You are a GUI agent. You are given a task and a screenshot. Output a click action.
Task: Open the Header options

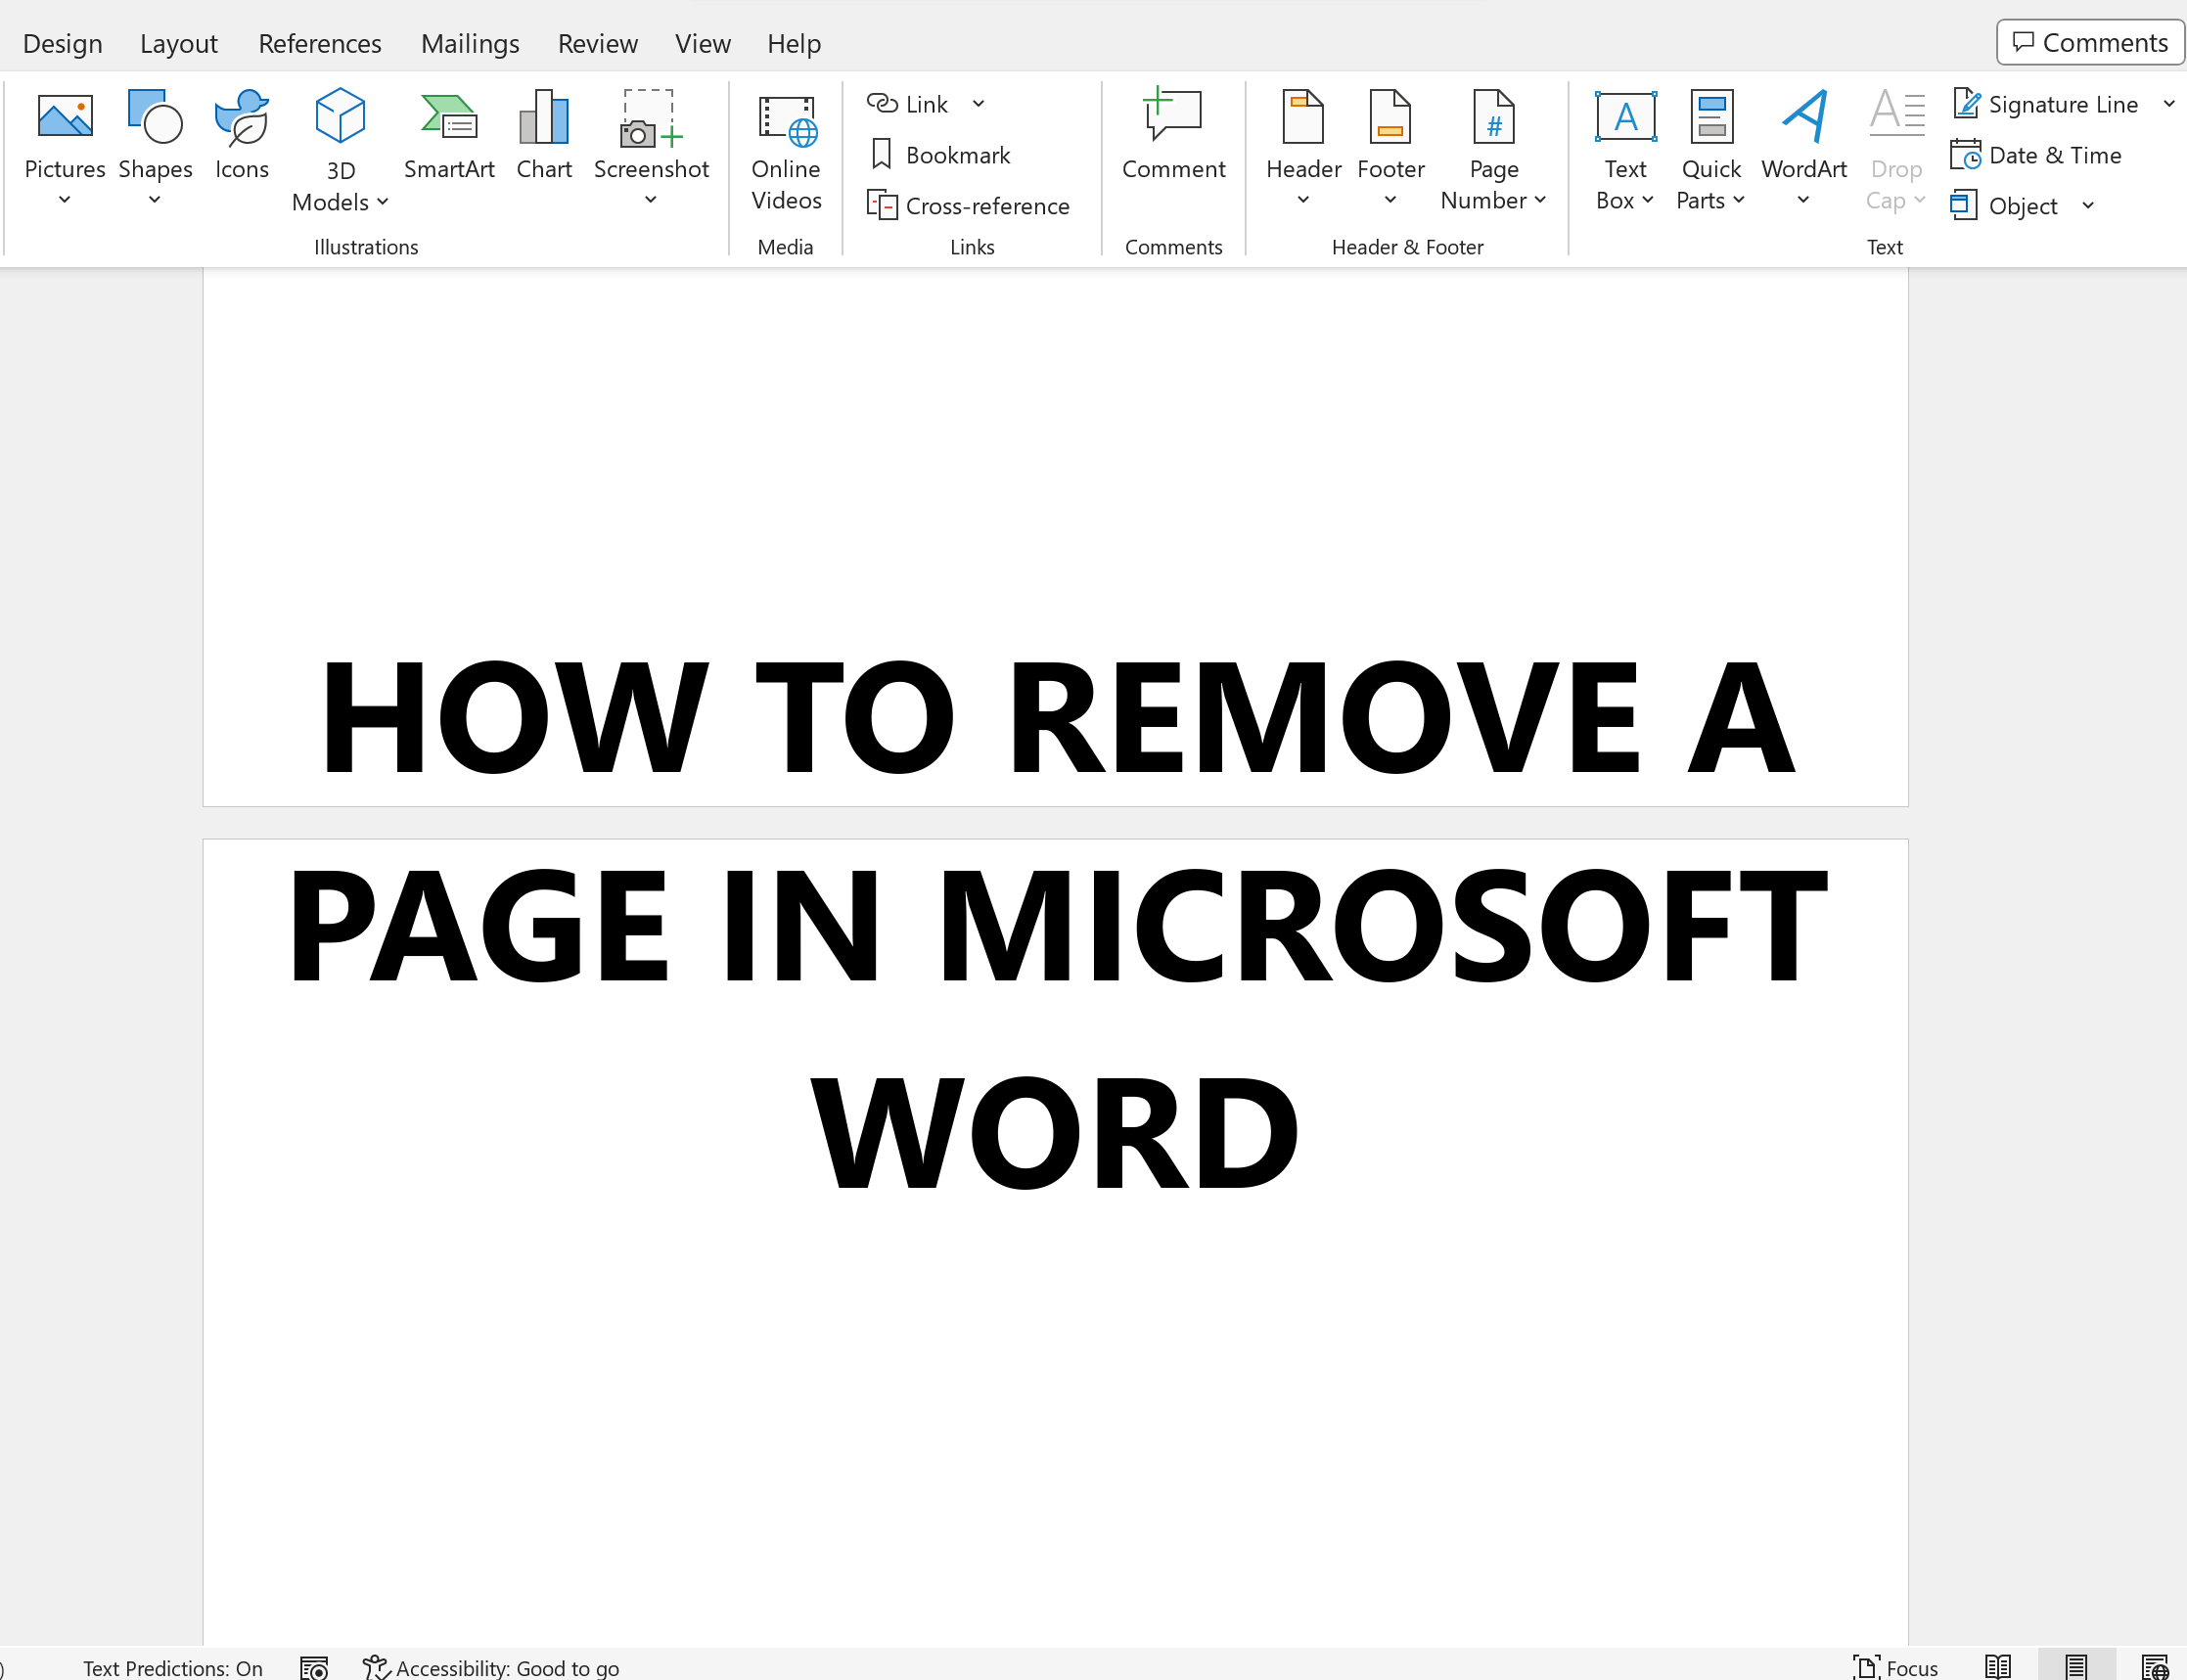(1303, 135)
